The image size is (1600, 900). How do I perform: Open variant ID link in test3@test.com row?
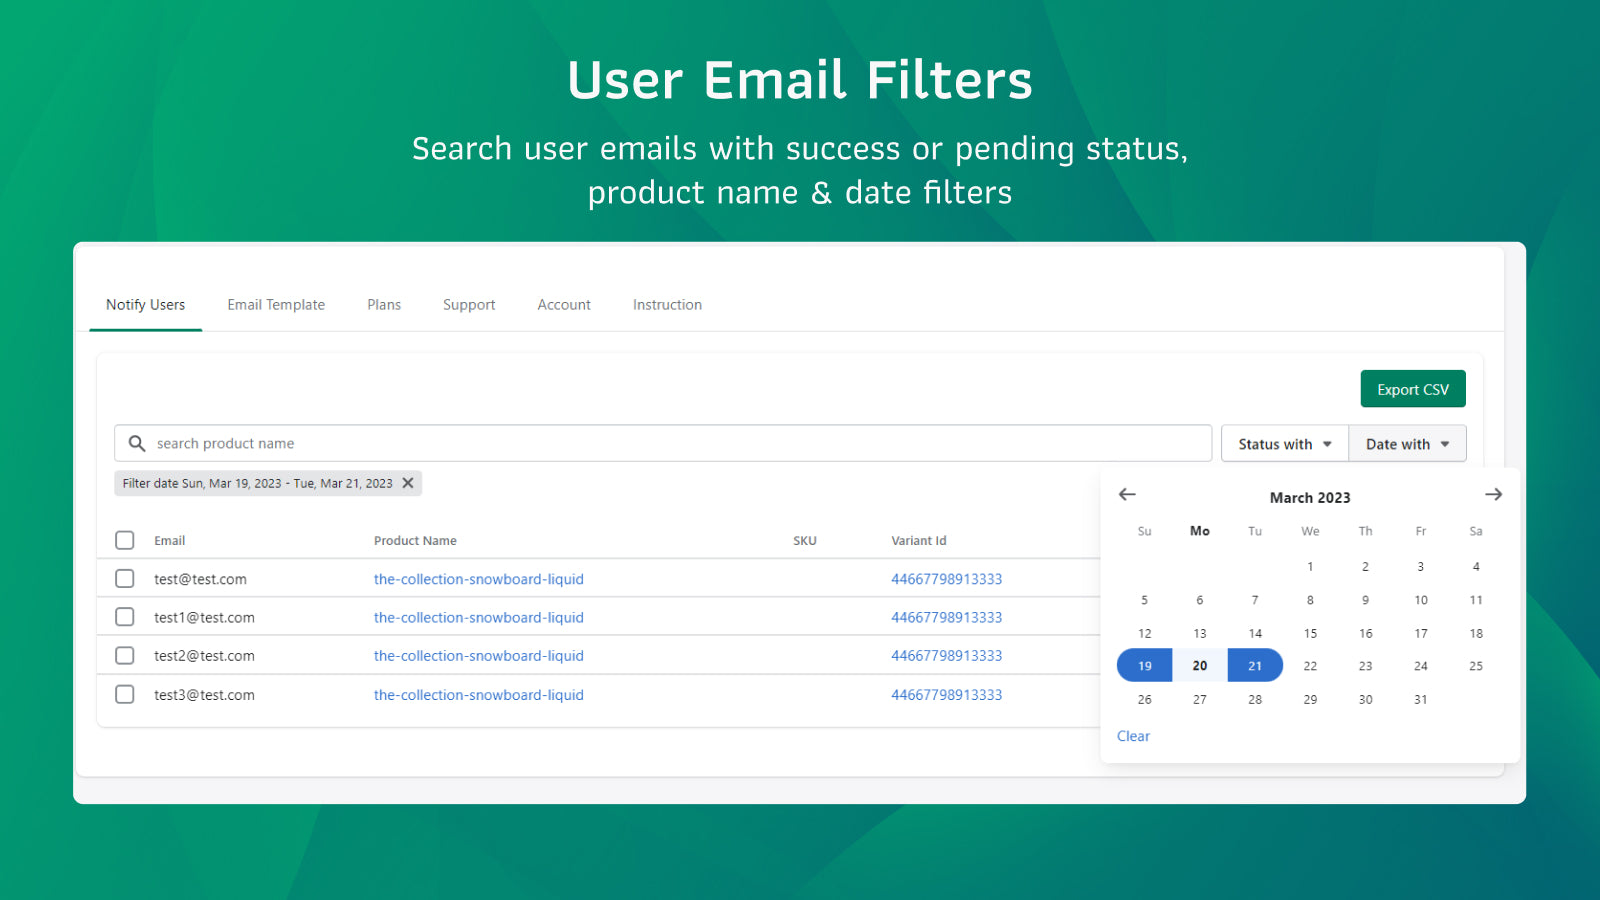click(x=946, y=695)
